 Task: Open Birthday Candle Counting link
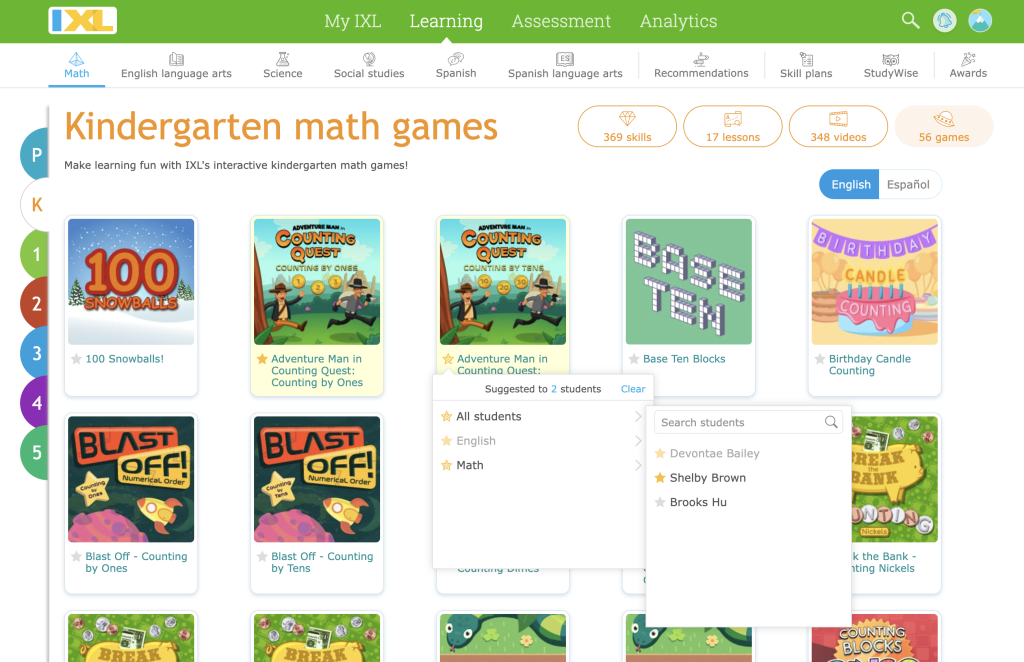[869, 365]
